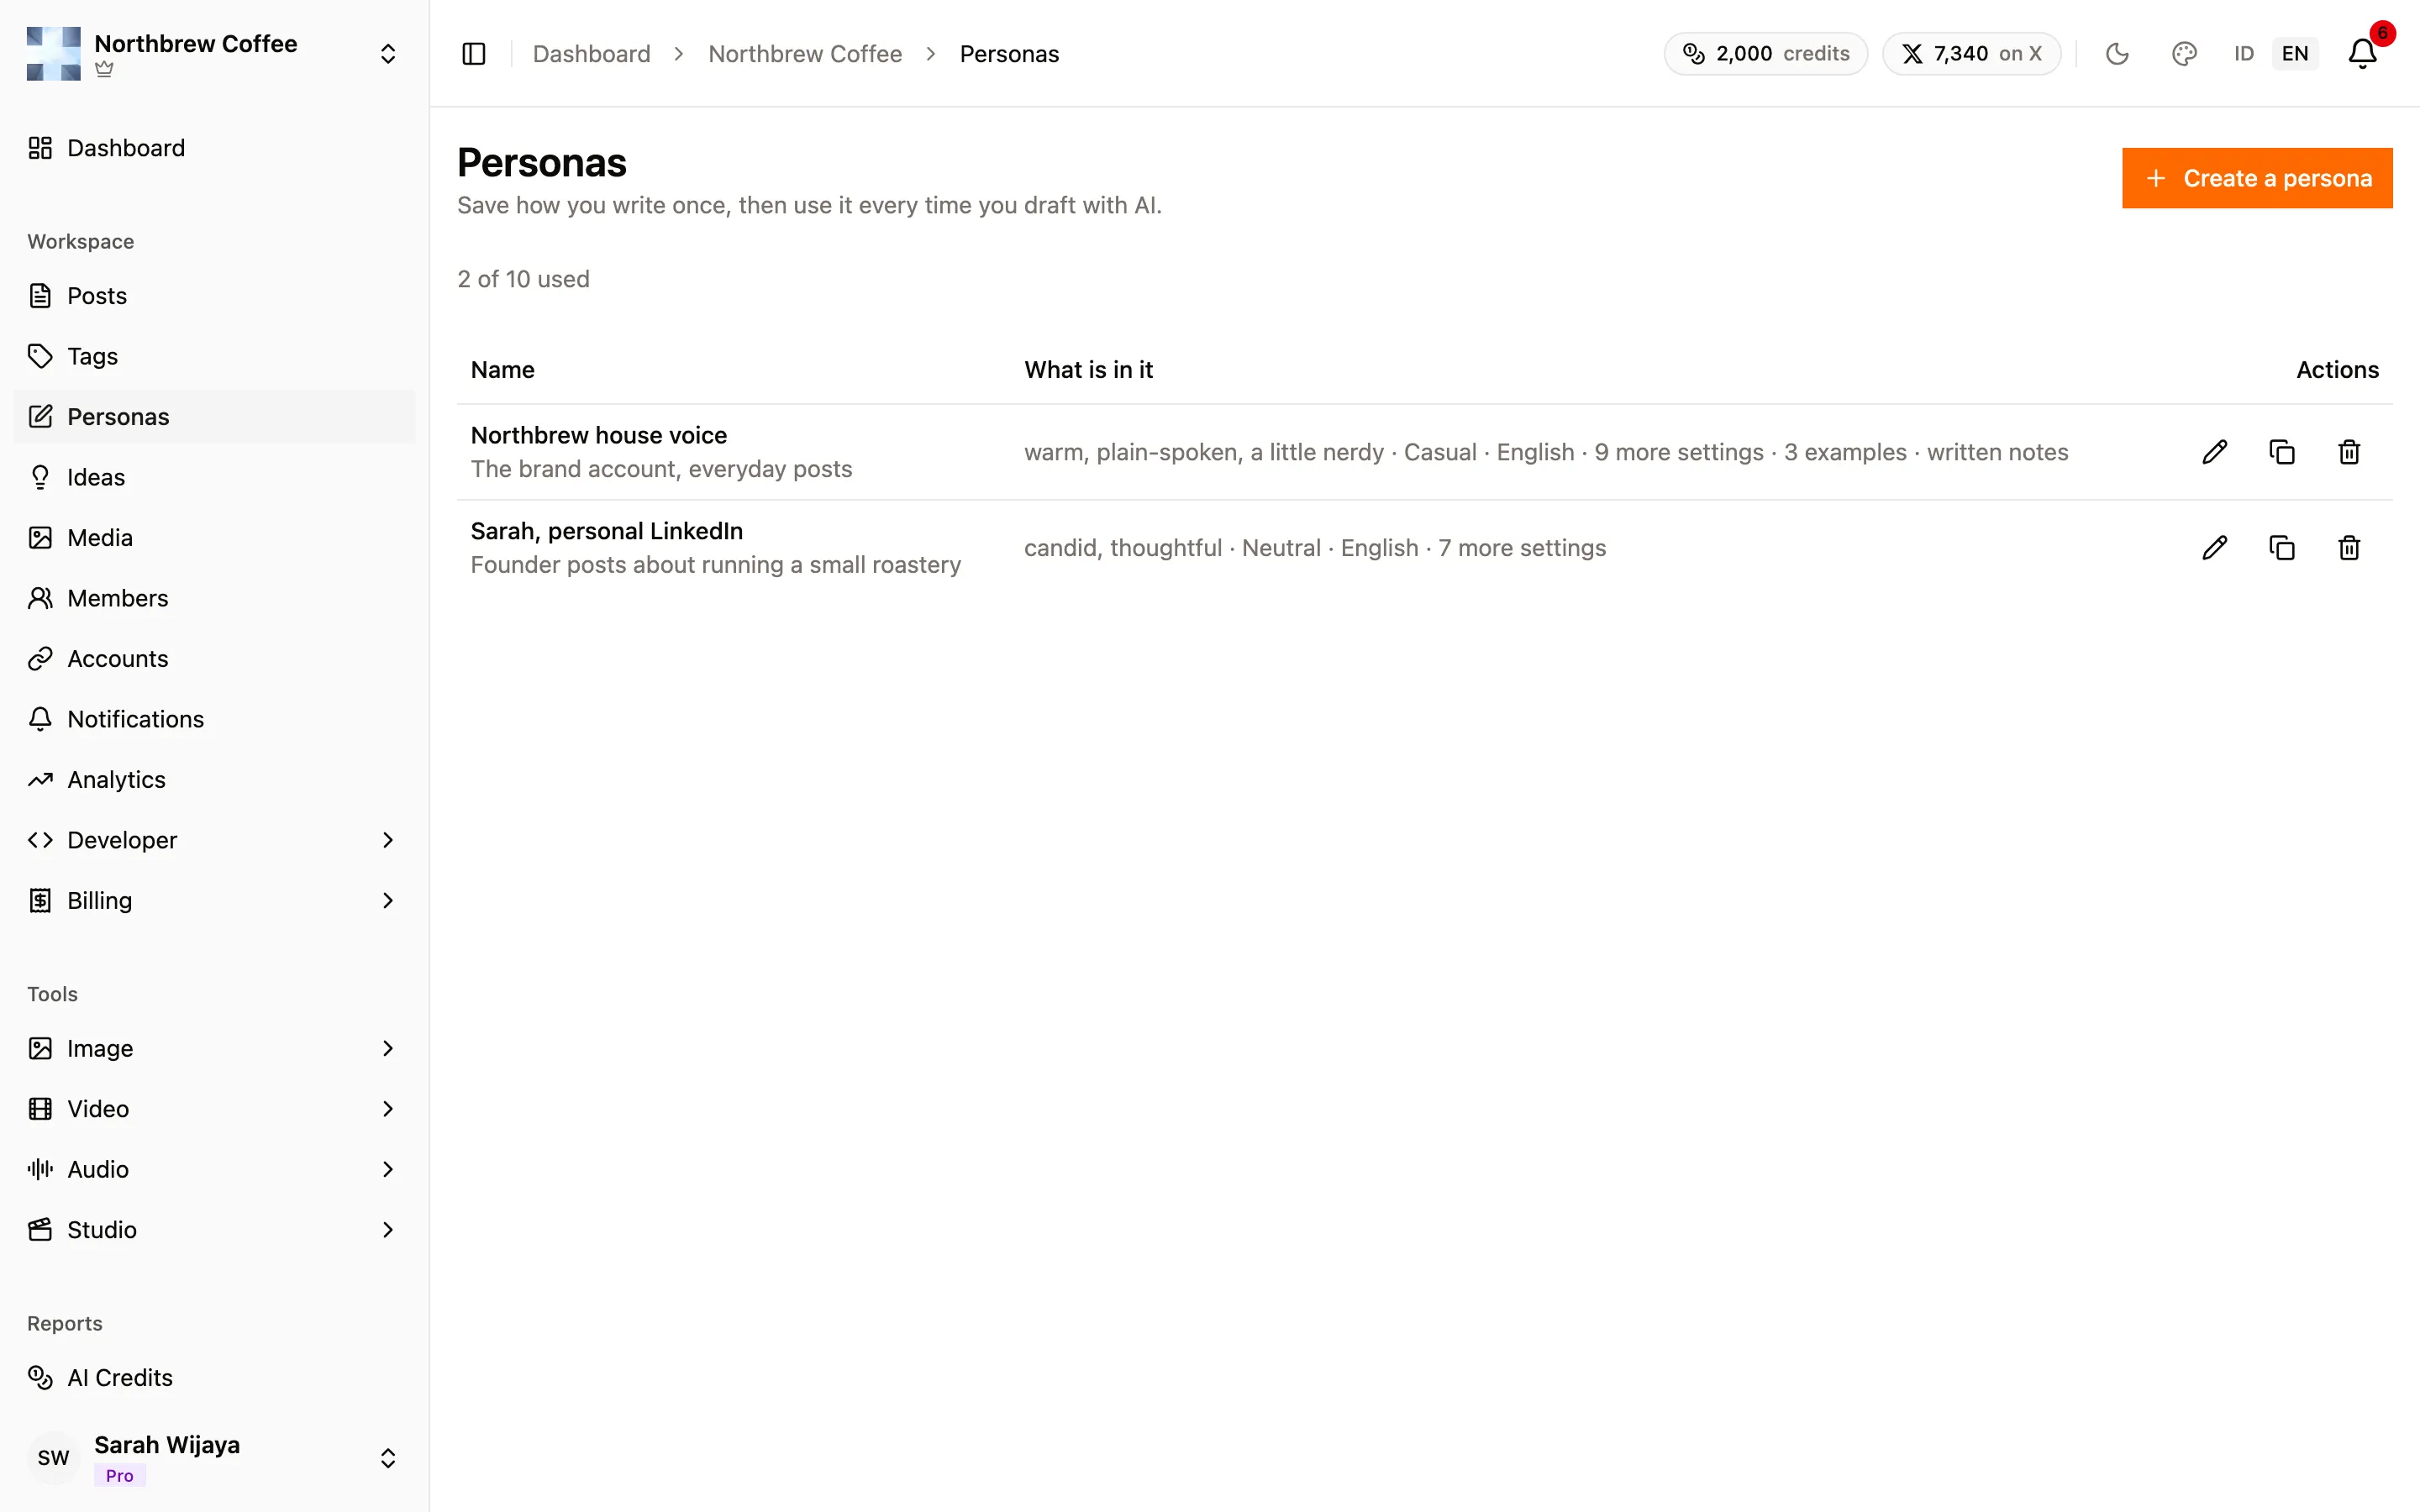Click the Northbrew house voice name
The width and height of the screenshot is (2420, 1512).
click(x=599, y=435)
